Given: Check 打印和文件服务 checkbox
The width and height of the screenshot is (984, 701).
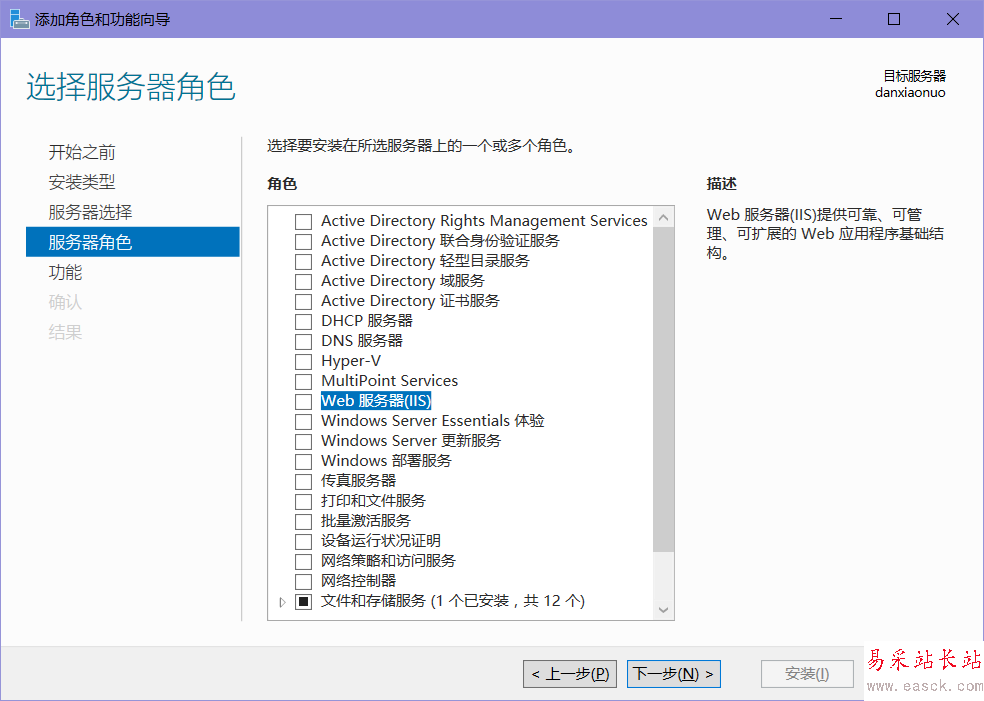Looking at the screenshot, I should click(x=304, y=502).
